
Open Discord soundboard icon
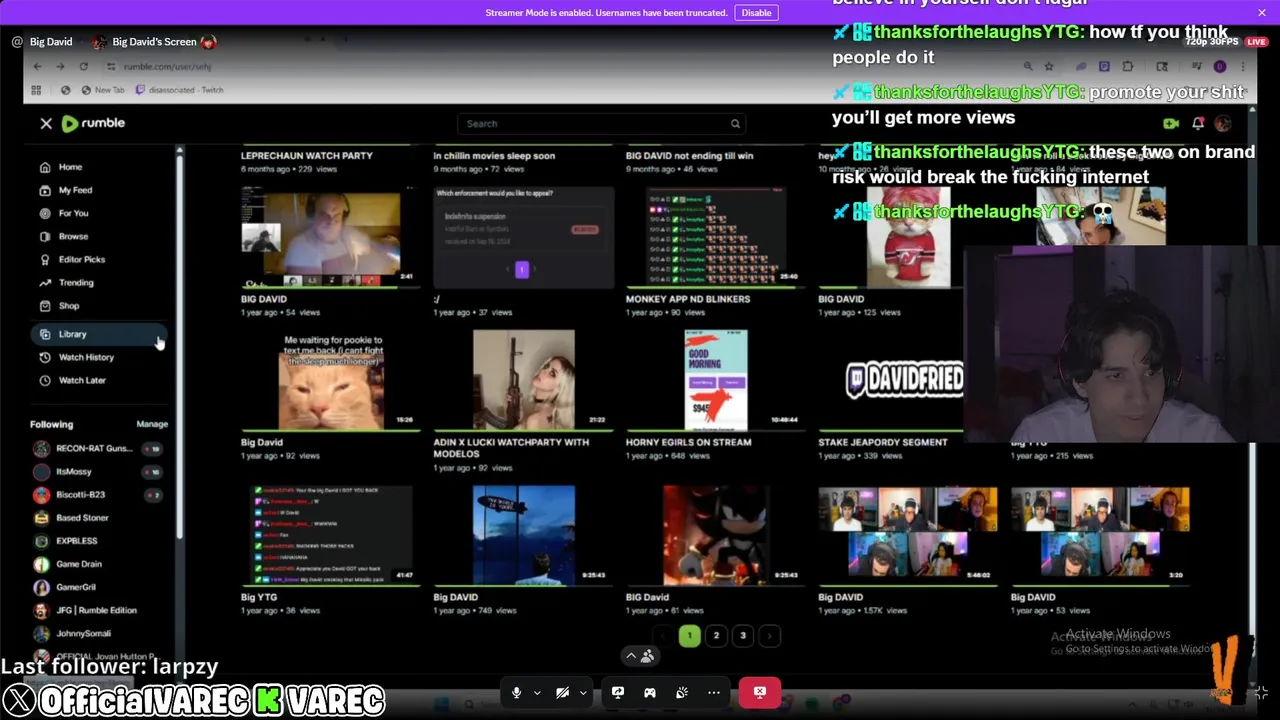682,692
